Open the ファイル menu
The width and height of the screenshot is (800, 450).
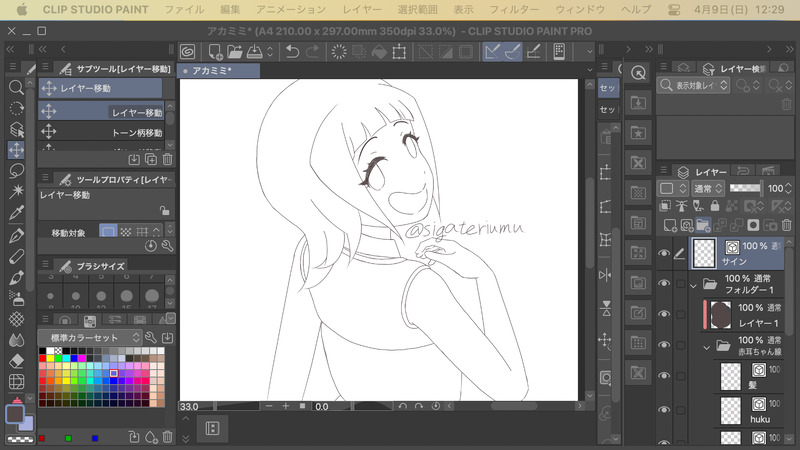click(184, 9)
